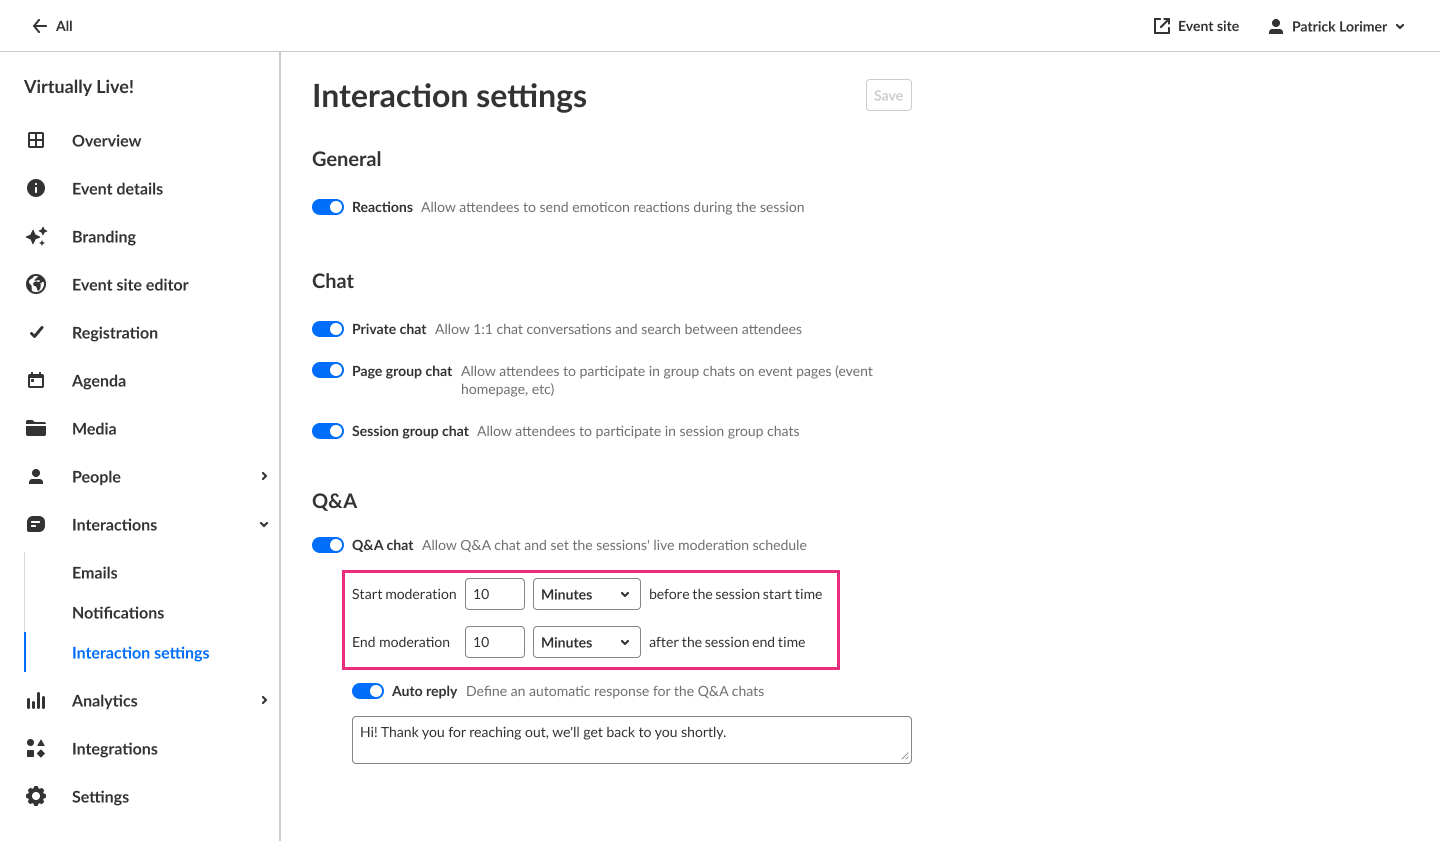This screenshot has height=841, width=1440.
Task: Open the Patrick Lorimer account menu
Action: [x=1337, y=26]
